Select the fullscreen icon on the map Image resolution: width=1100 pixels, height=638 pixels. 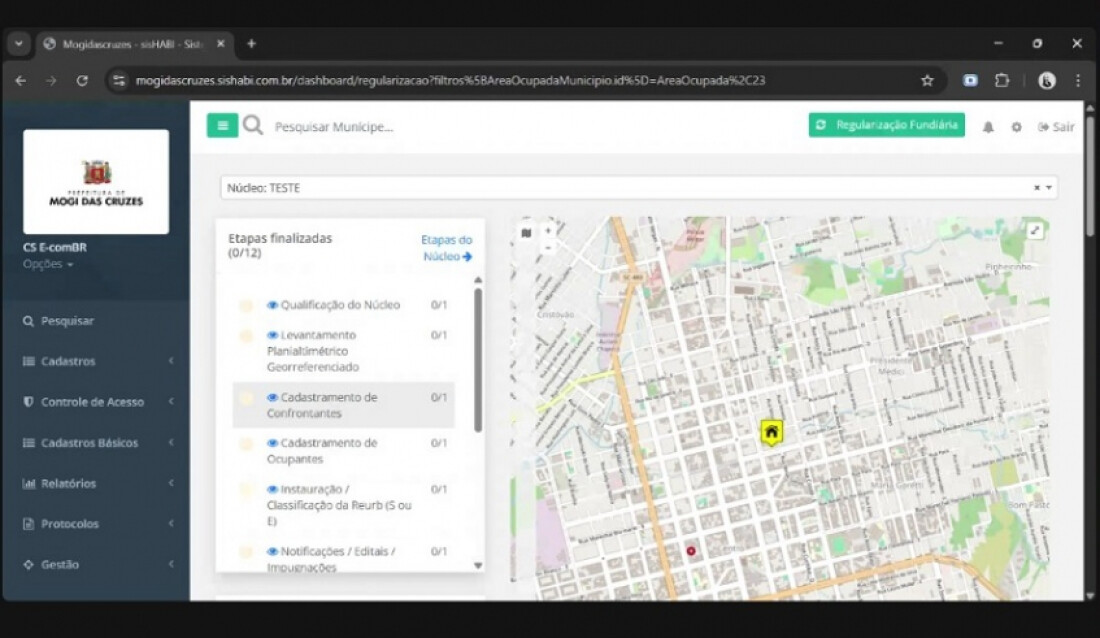tap(1035, 230)
